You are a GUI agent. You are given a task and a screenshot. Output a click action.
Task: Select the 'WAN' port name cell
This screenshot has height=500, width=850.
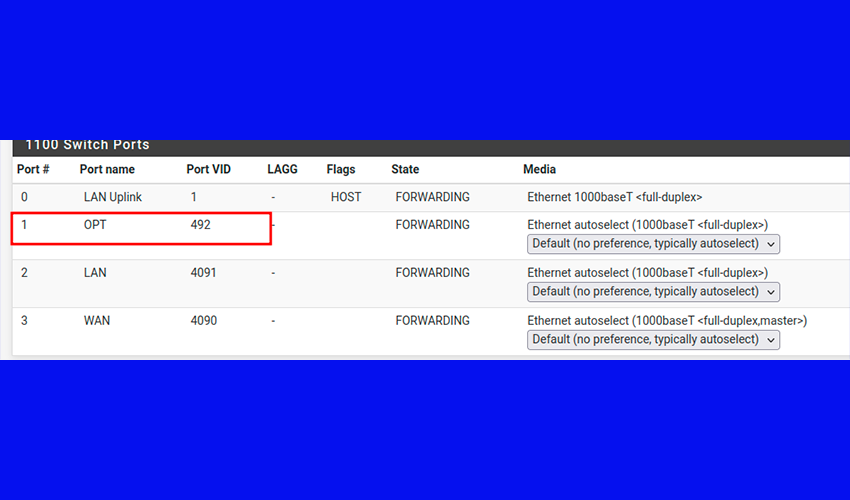click(x=97, y=320)
